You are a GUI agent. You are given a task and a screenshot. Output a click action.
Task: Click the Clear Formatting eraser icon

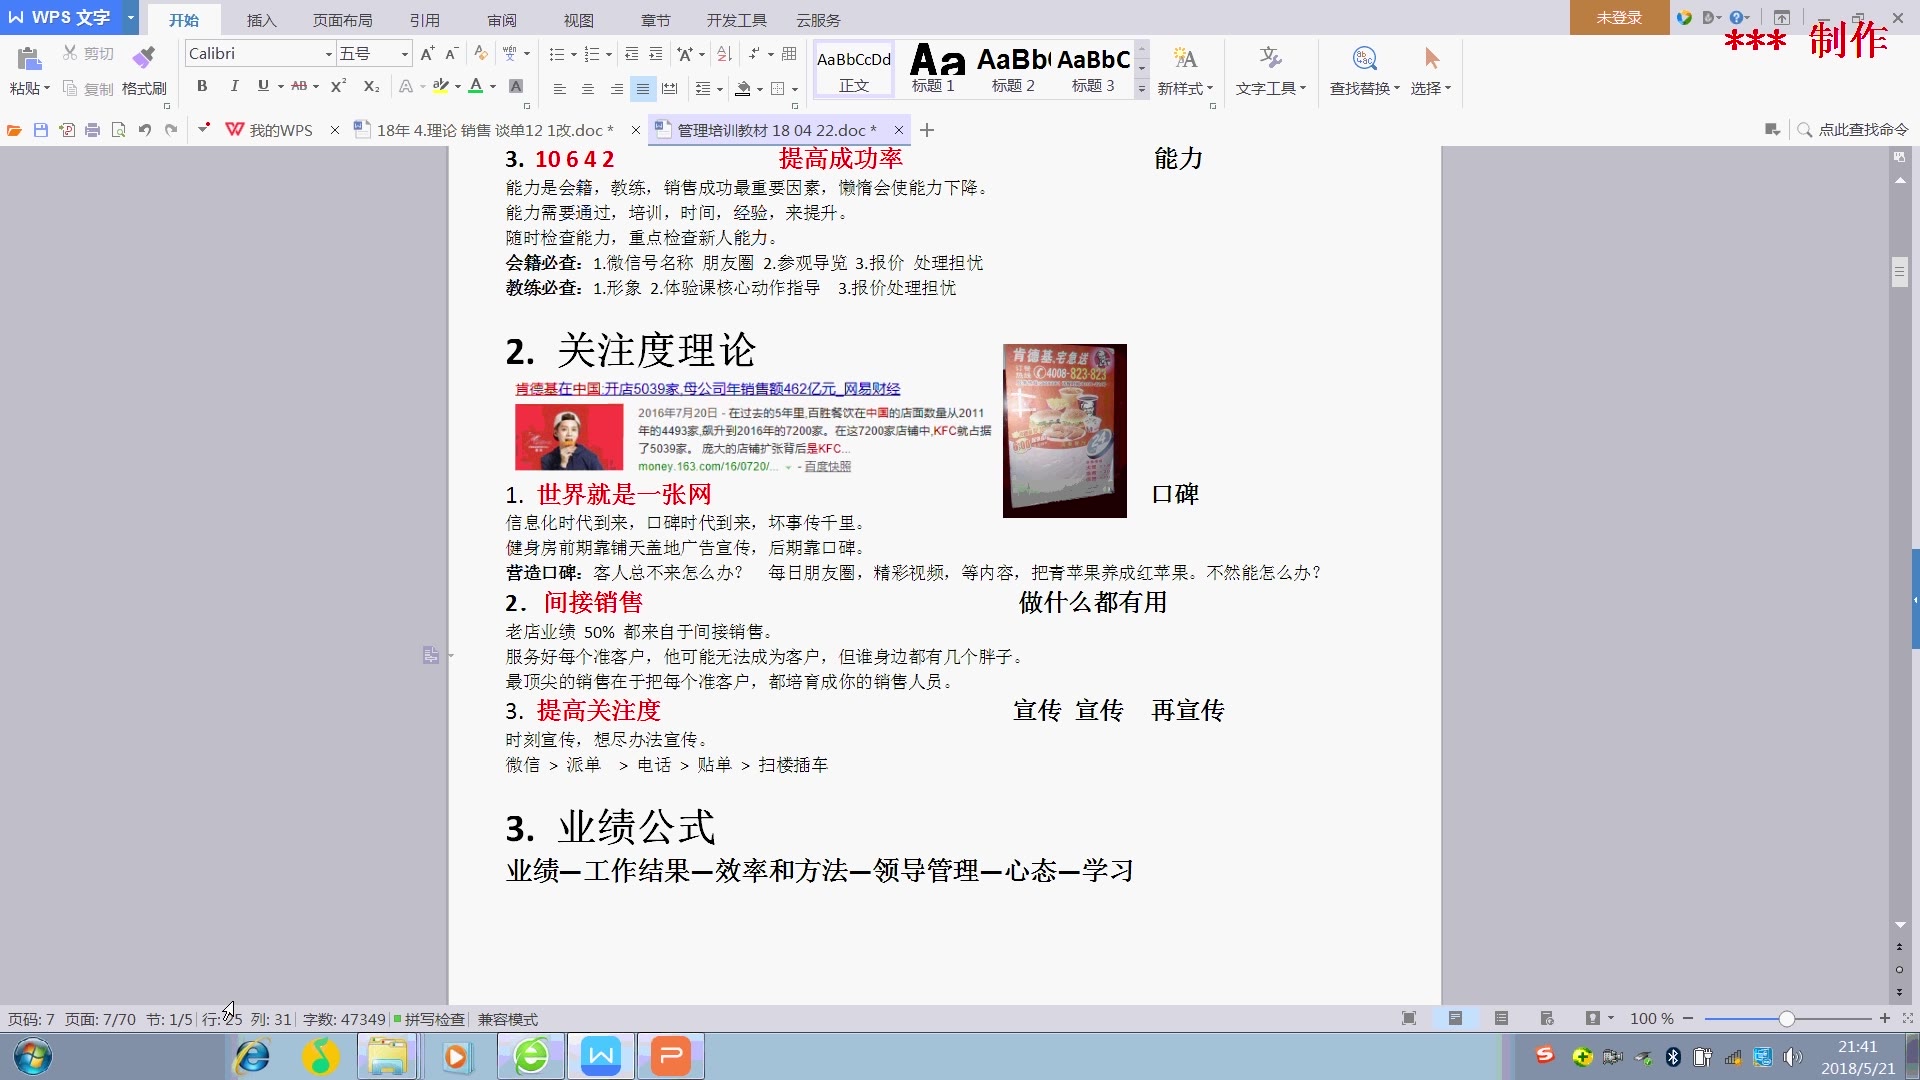click(480, 54)
